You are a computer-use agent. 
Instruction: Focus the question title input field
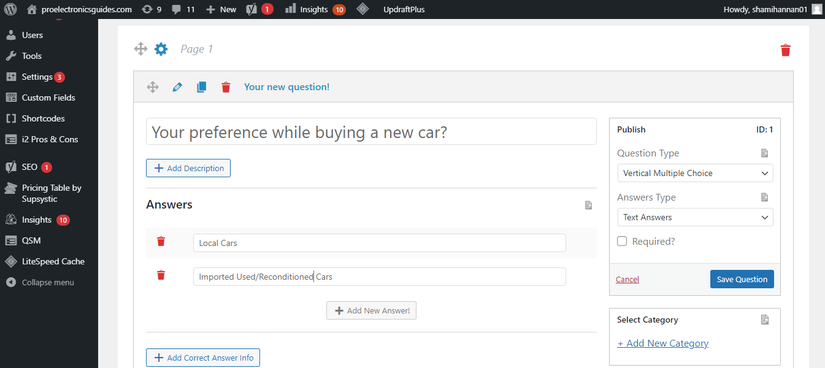pyautogui.click(x=371, y=132)
